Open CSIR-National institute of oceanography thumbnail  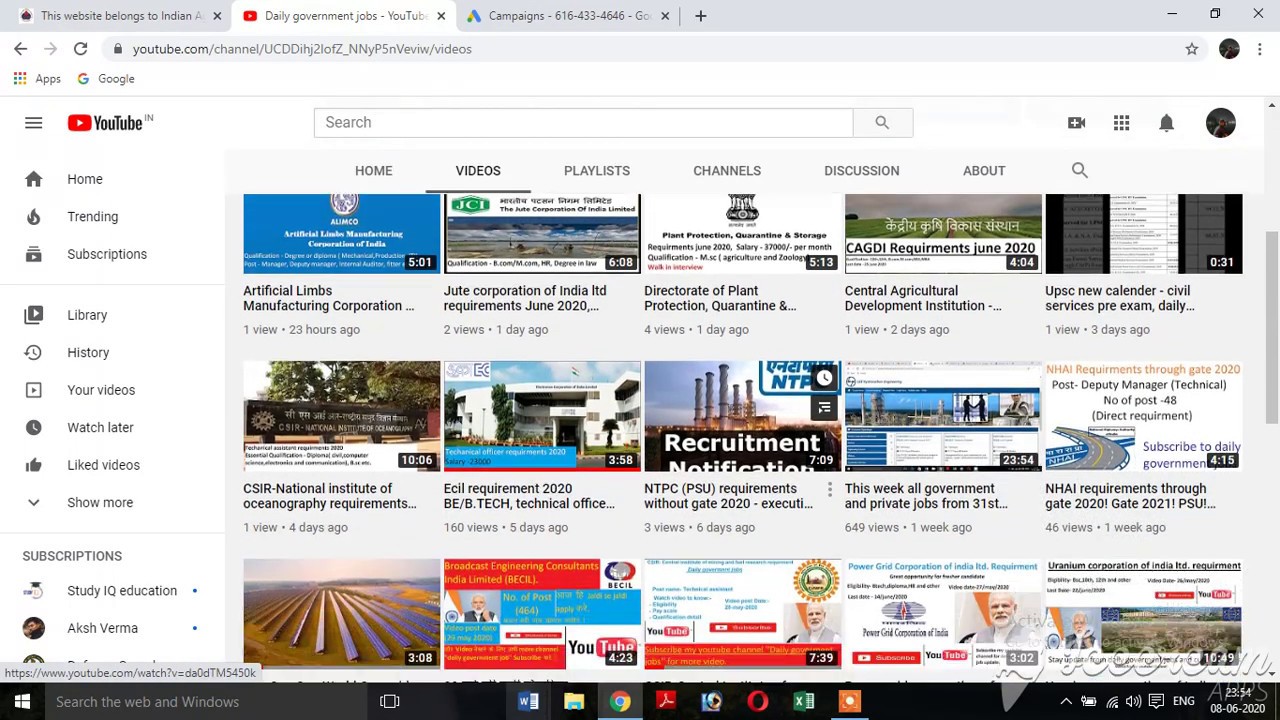[x=342, y=416]
